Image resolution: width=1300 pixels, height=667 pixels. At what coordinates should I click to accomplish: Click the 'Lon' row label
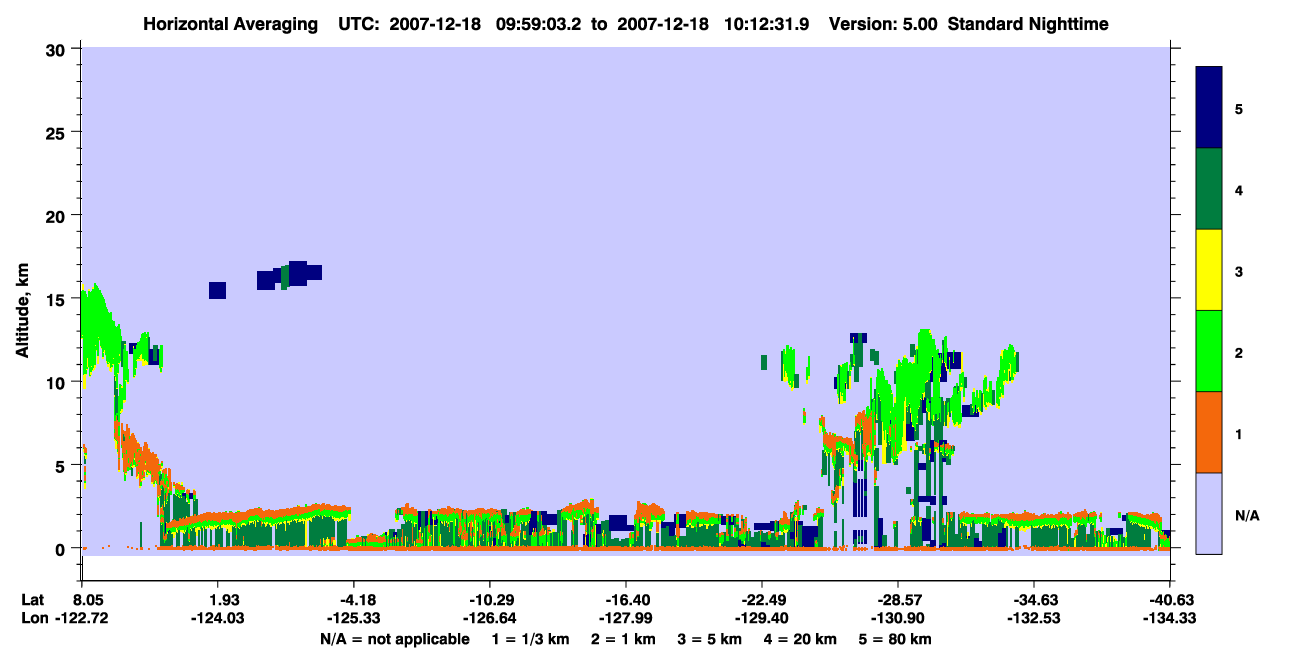[33, 618]
